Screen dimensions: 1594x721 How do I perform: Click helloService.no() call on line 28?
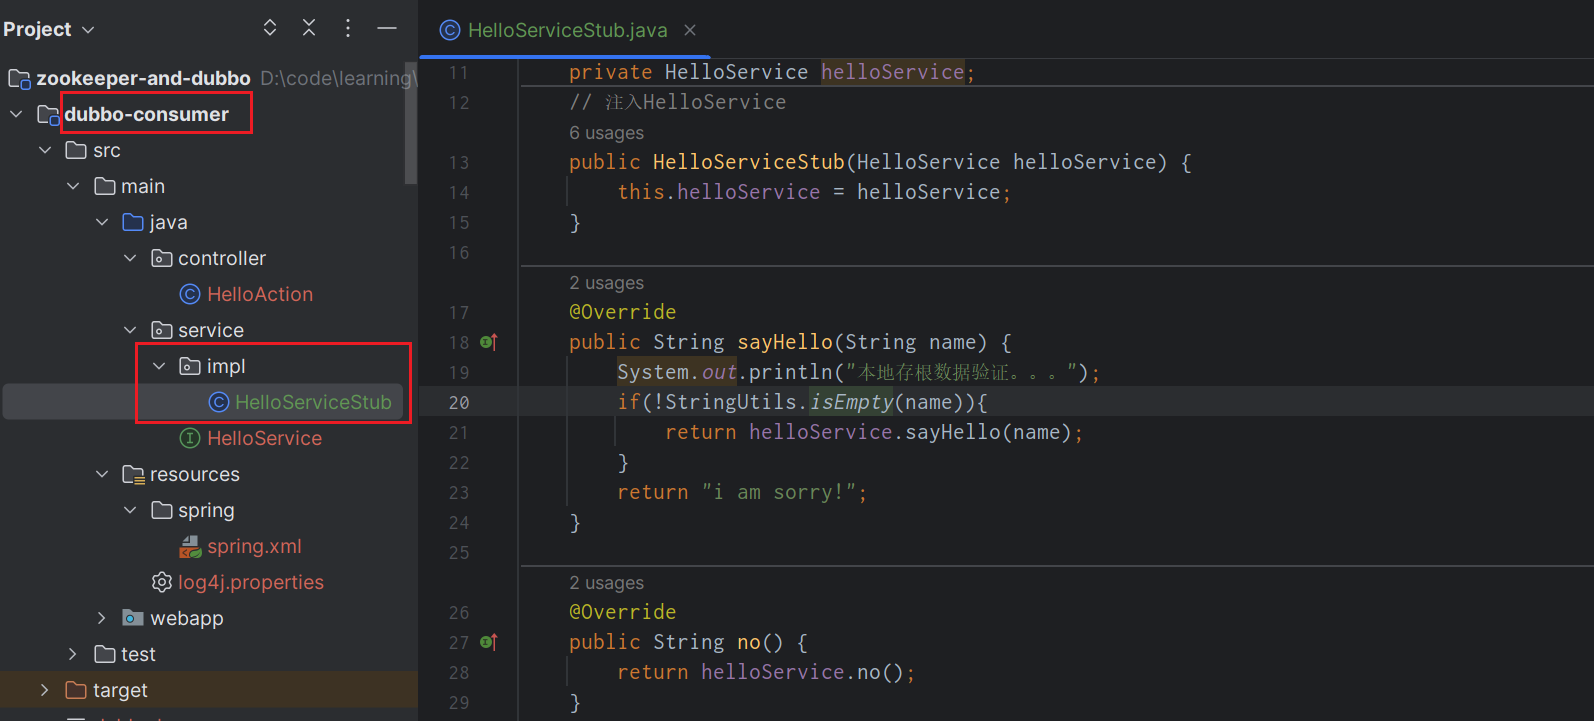pos(804,672)
